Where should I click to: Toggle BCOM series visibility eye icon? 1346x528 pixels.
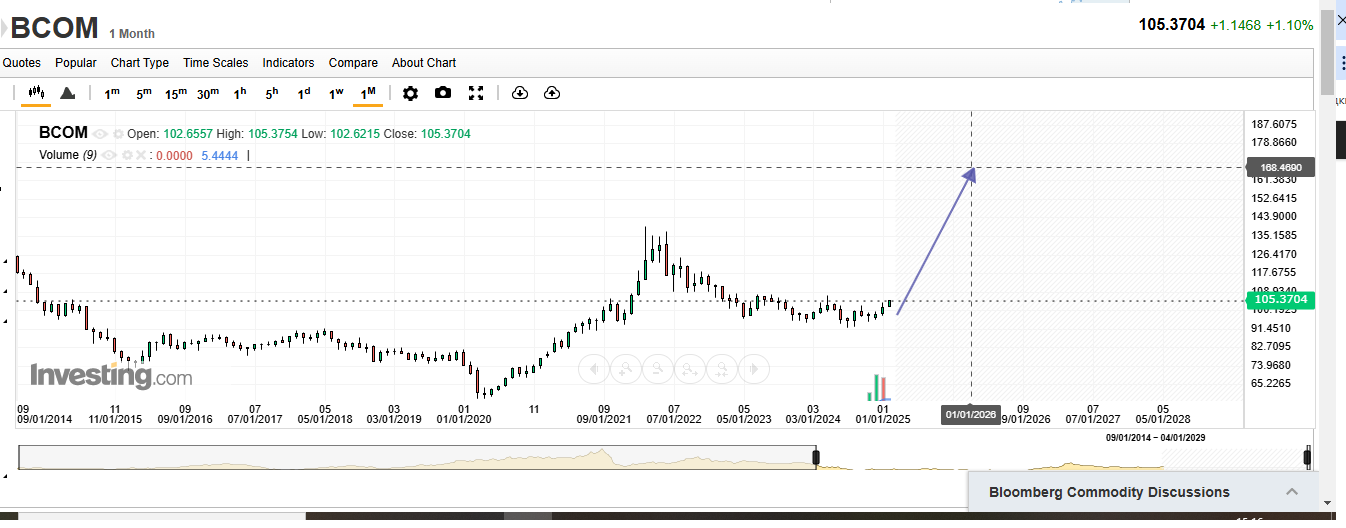tap(100, 134)
